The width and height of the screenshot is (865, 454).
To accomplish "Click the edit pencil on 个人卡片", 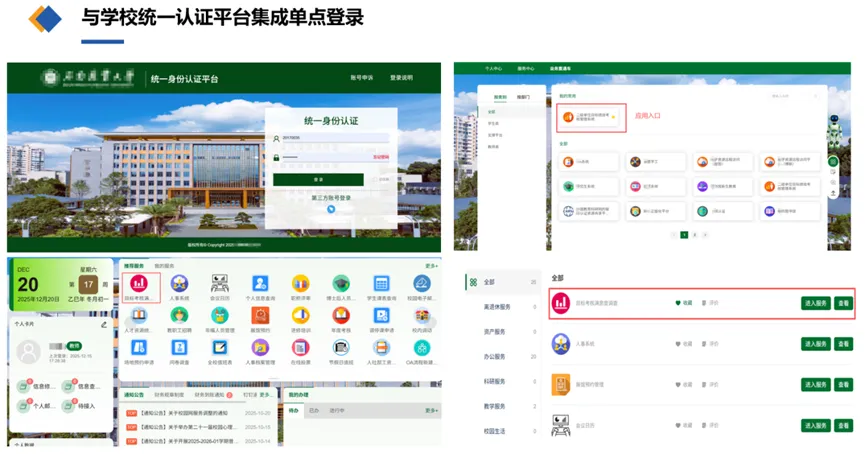I will pos(104,325).
